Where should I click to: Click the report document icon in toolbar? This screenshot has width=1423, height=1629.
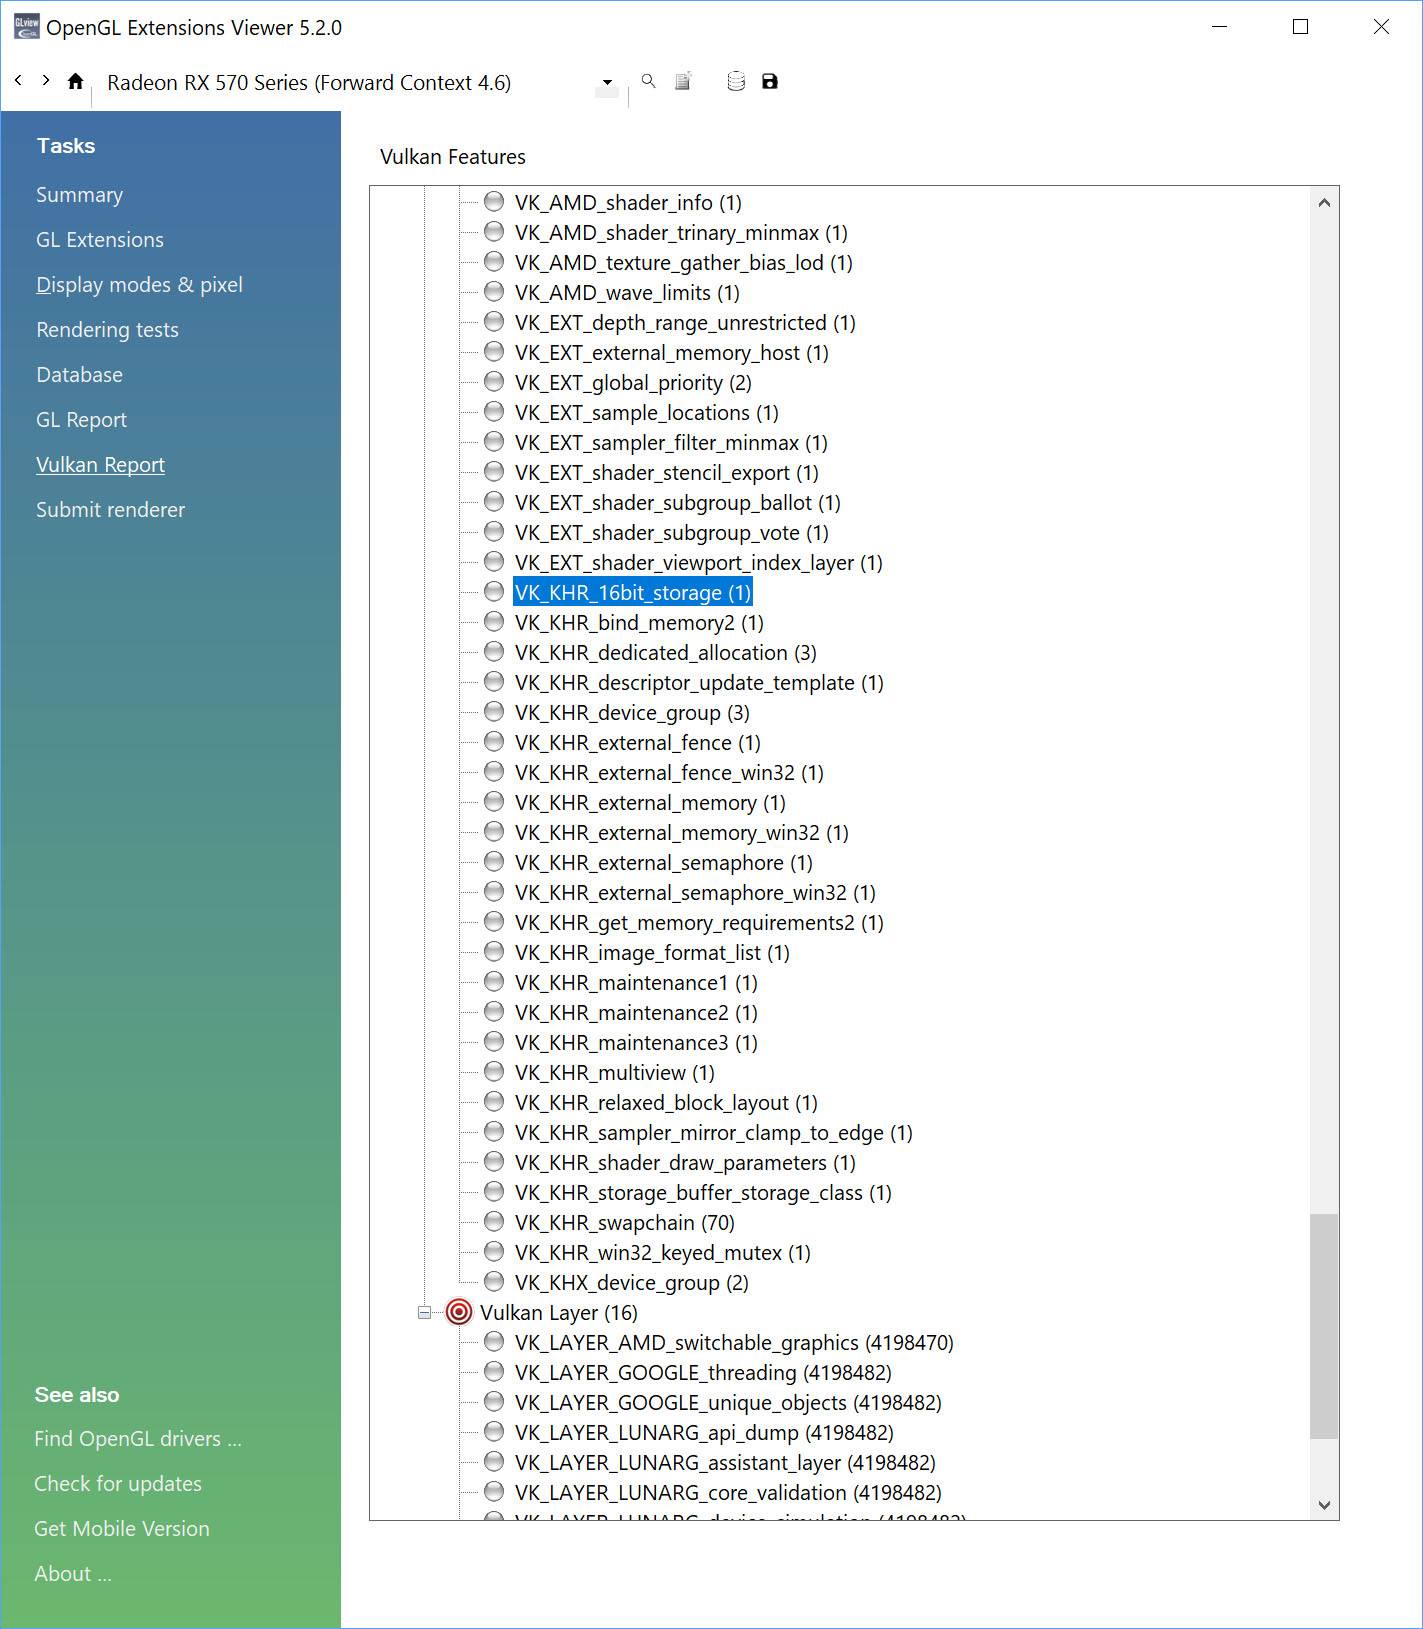click(x=683, y=81)
